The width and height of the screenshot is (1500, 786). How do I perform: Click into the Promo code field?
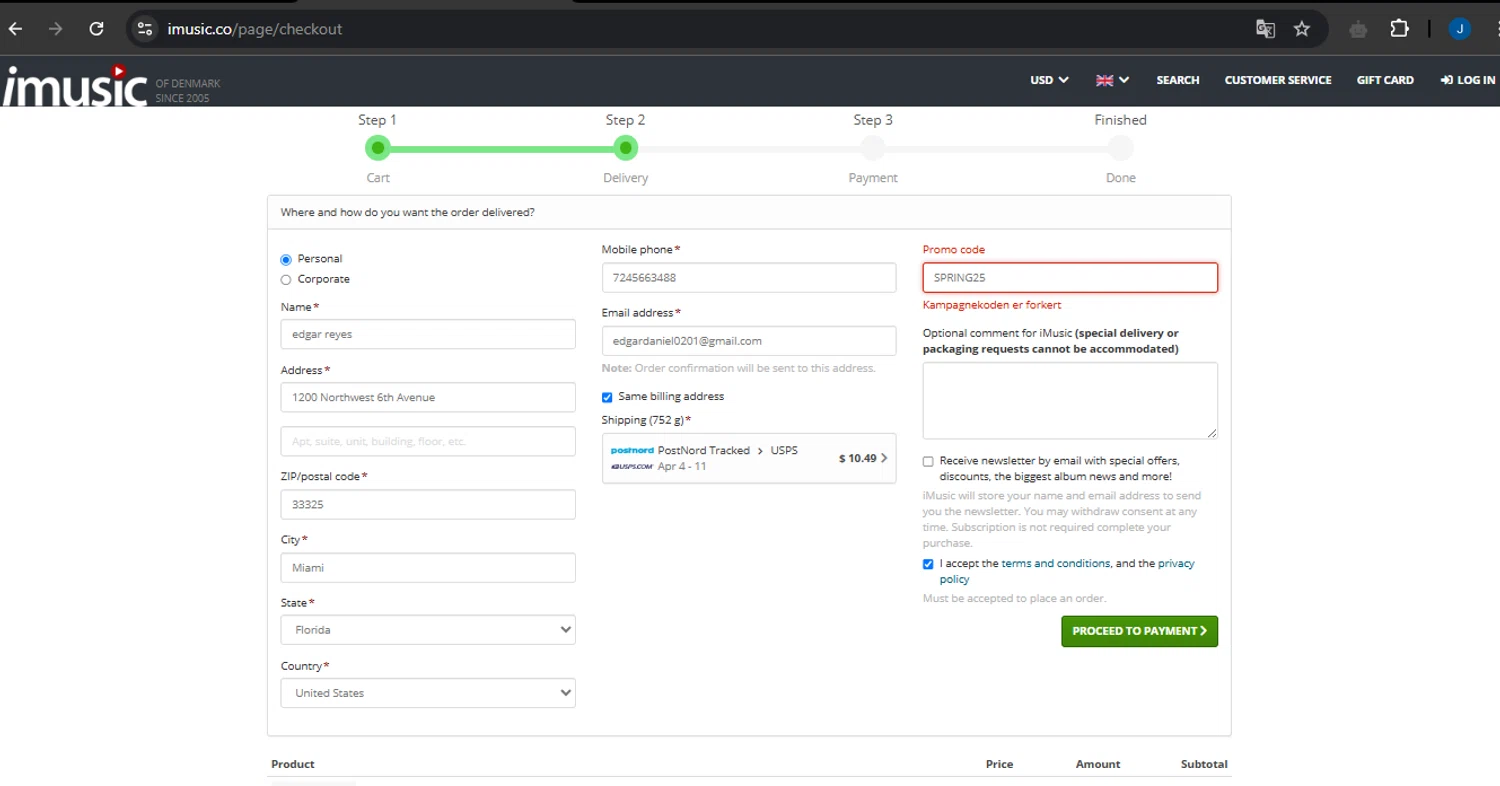coord(1069,278)
